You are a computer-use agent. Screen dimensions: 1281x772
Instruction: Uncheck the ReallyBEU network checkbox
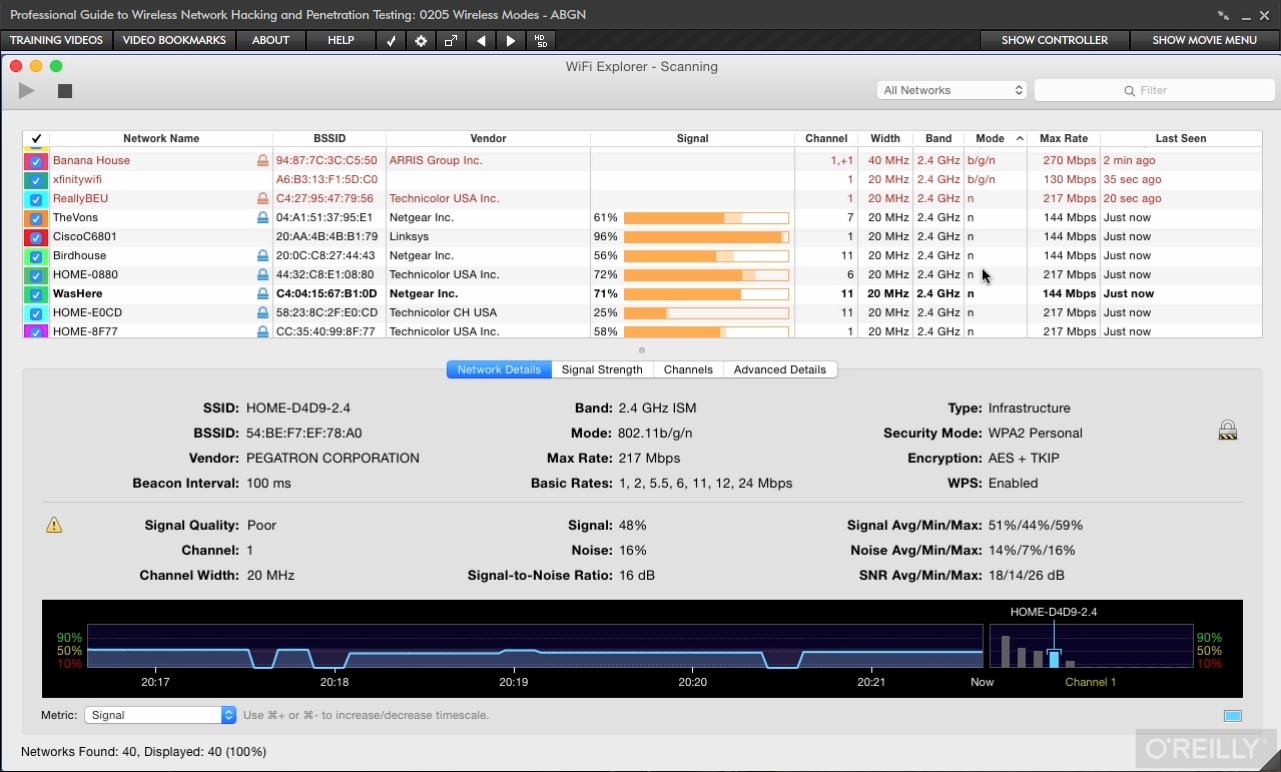coord(36,199)
